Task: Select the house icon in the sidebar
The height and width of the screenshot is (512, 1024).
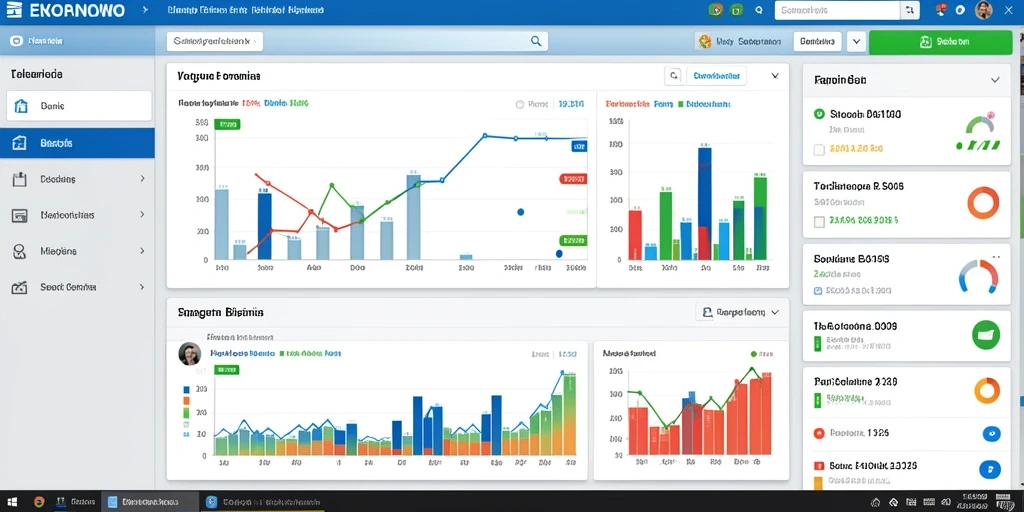Action: (x=21, y=106)
